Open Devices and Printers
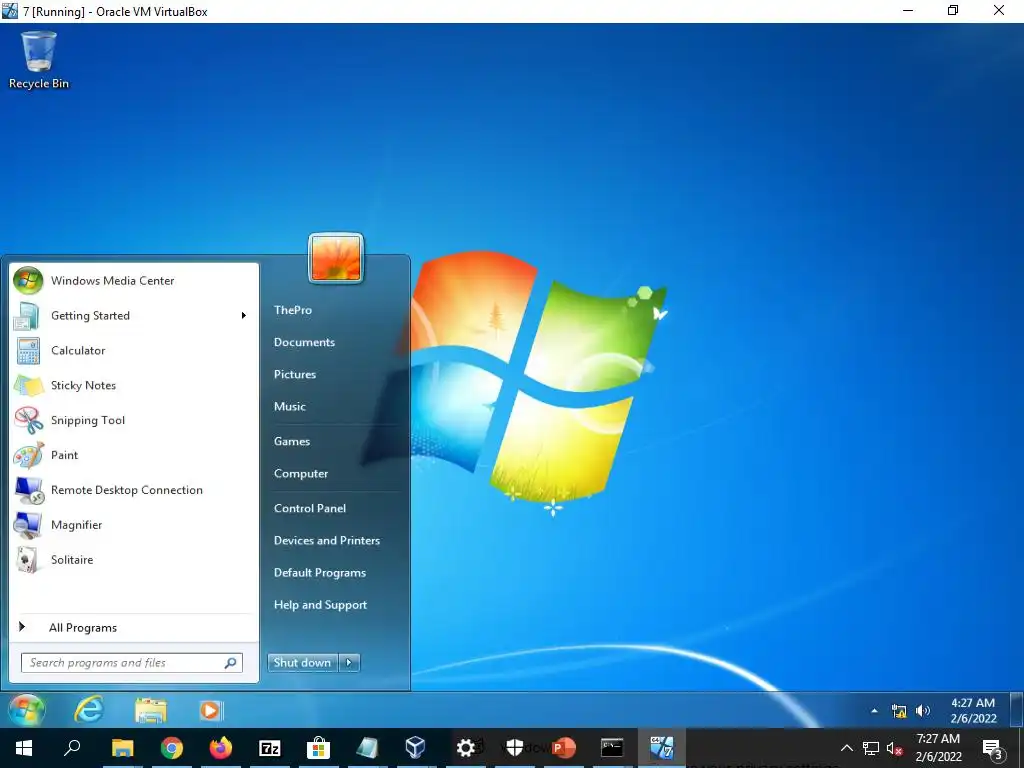 (327, 540)
